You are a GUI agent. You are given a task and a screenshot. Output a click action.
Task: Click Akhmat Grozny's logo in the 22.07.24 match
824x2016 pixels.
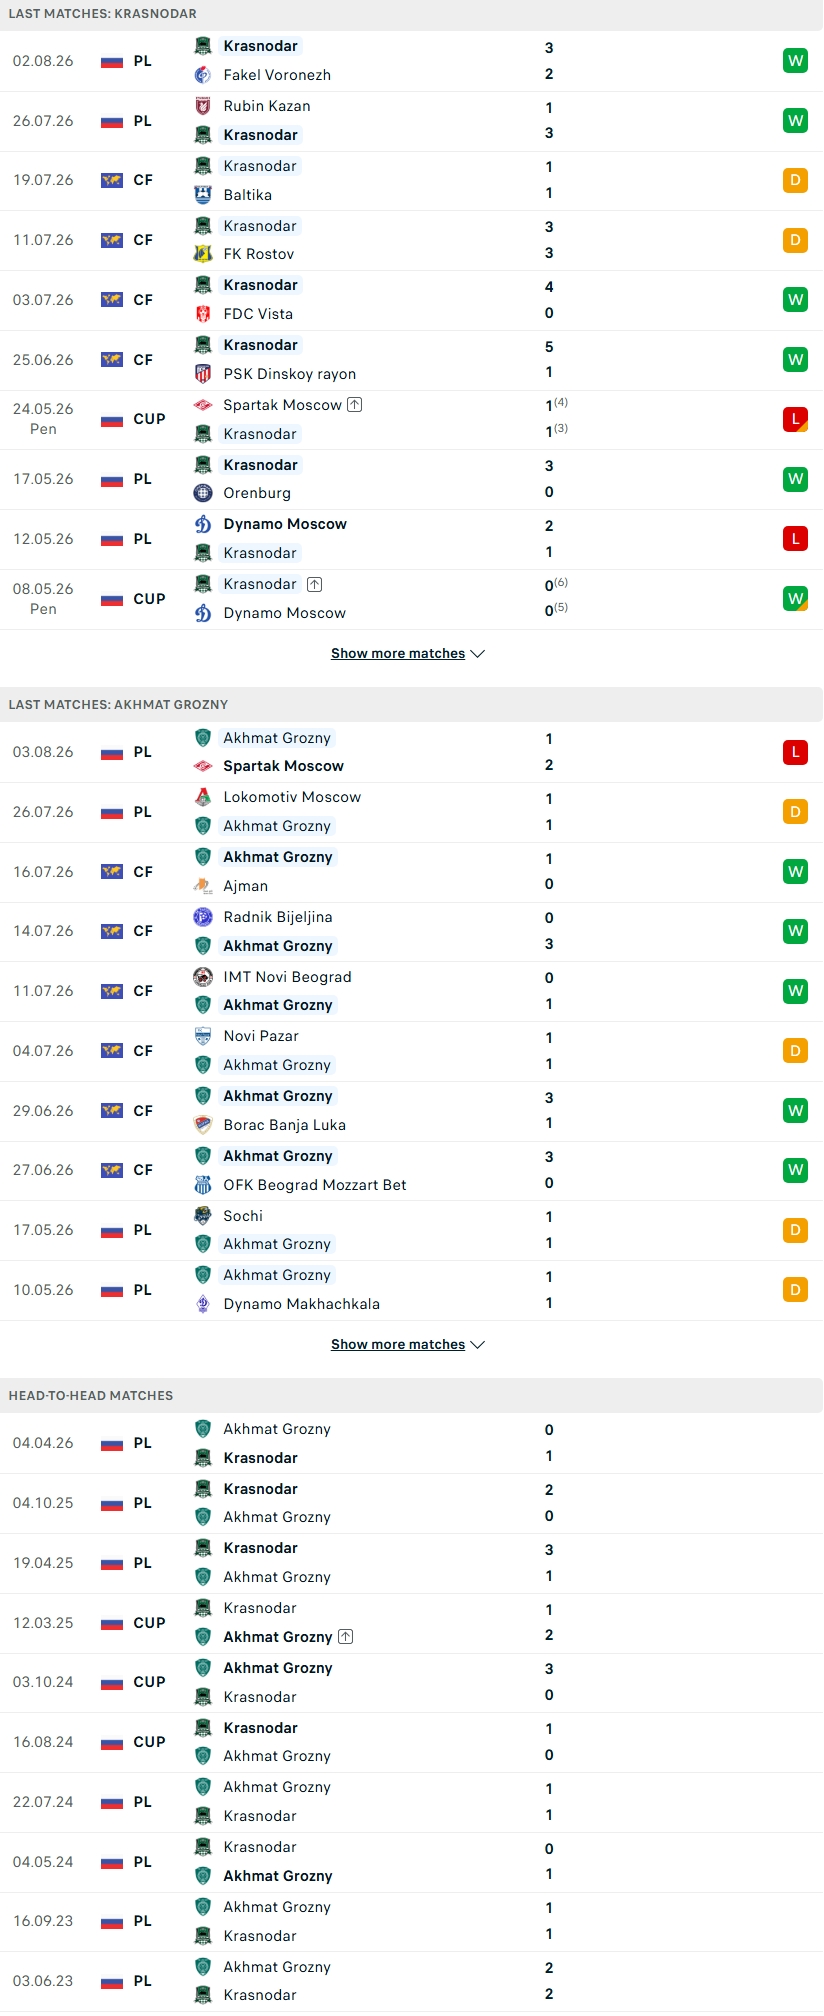(203, 1787)
